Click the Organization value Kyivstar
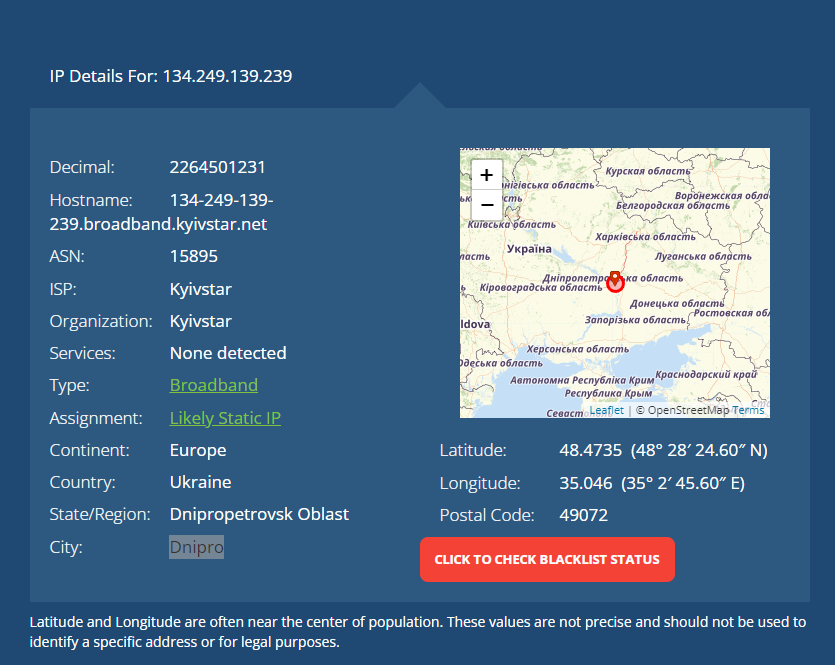 click(x=200, y=321)
